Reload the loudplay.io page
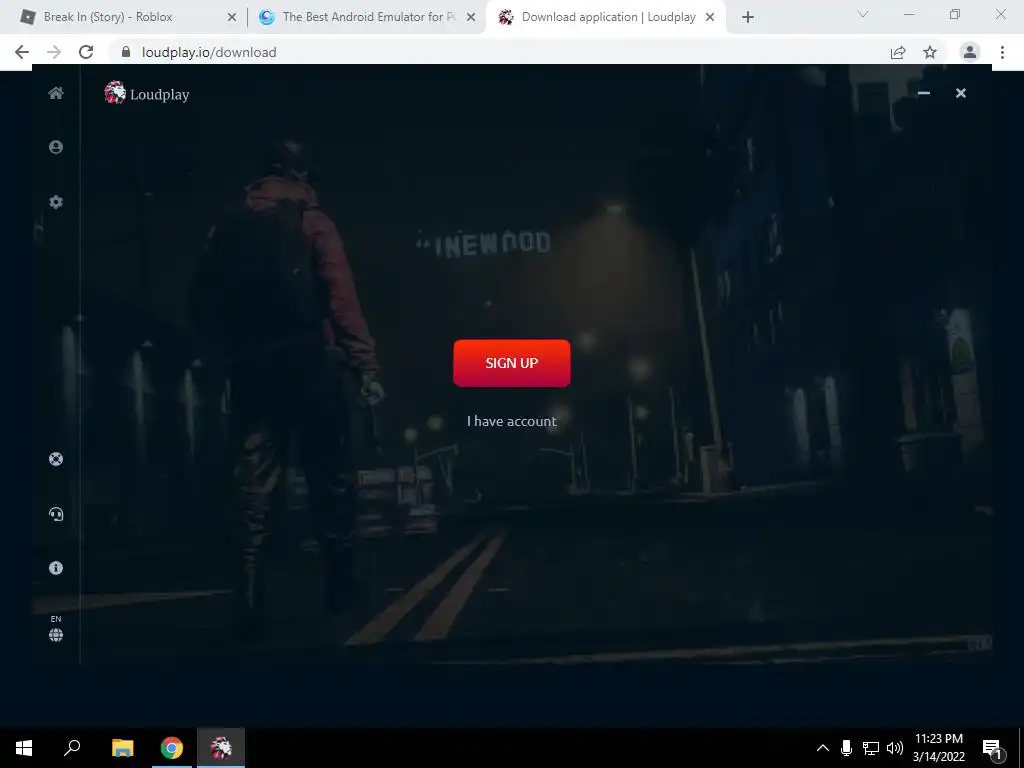1024x768 pixels. click(x=86, y=52)
